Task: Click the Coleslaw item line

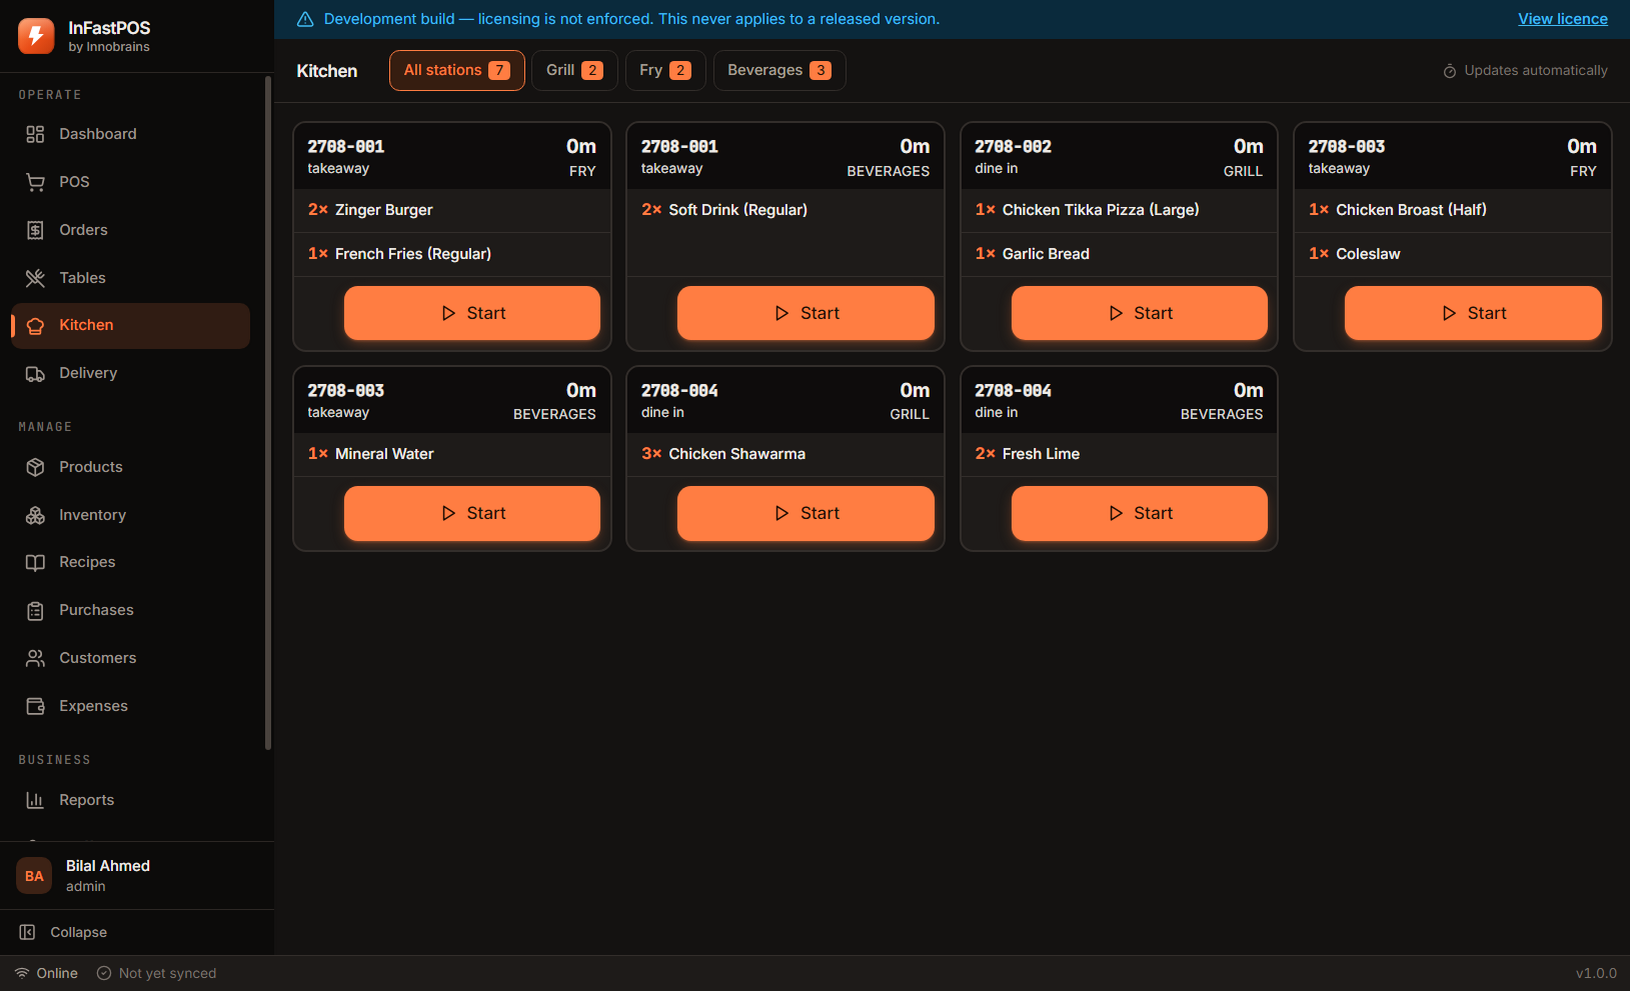Action: [1453, 254]
